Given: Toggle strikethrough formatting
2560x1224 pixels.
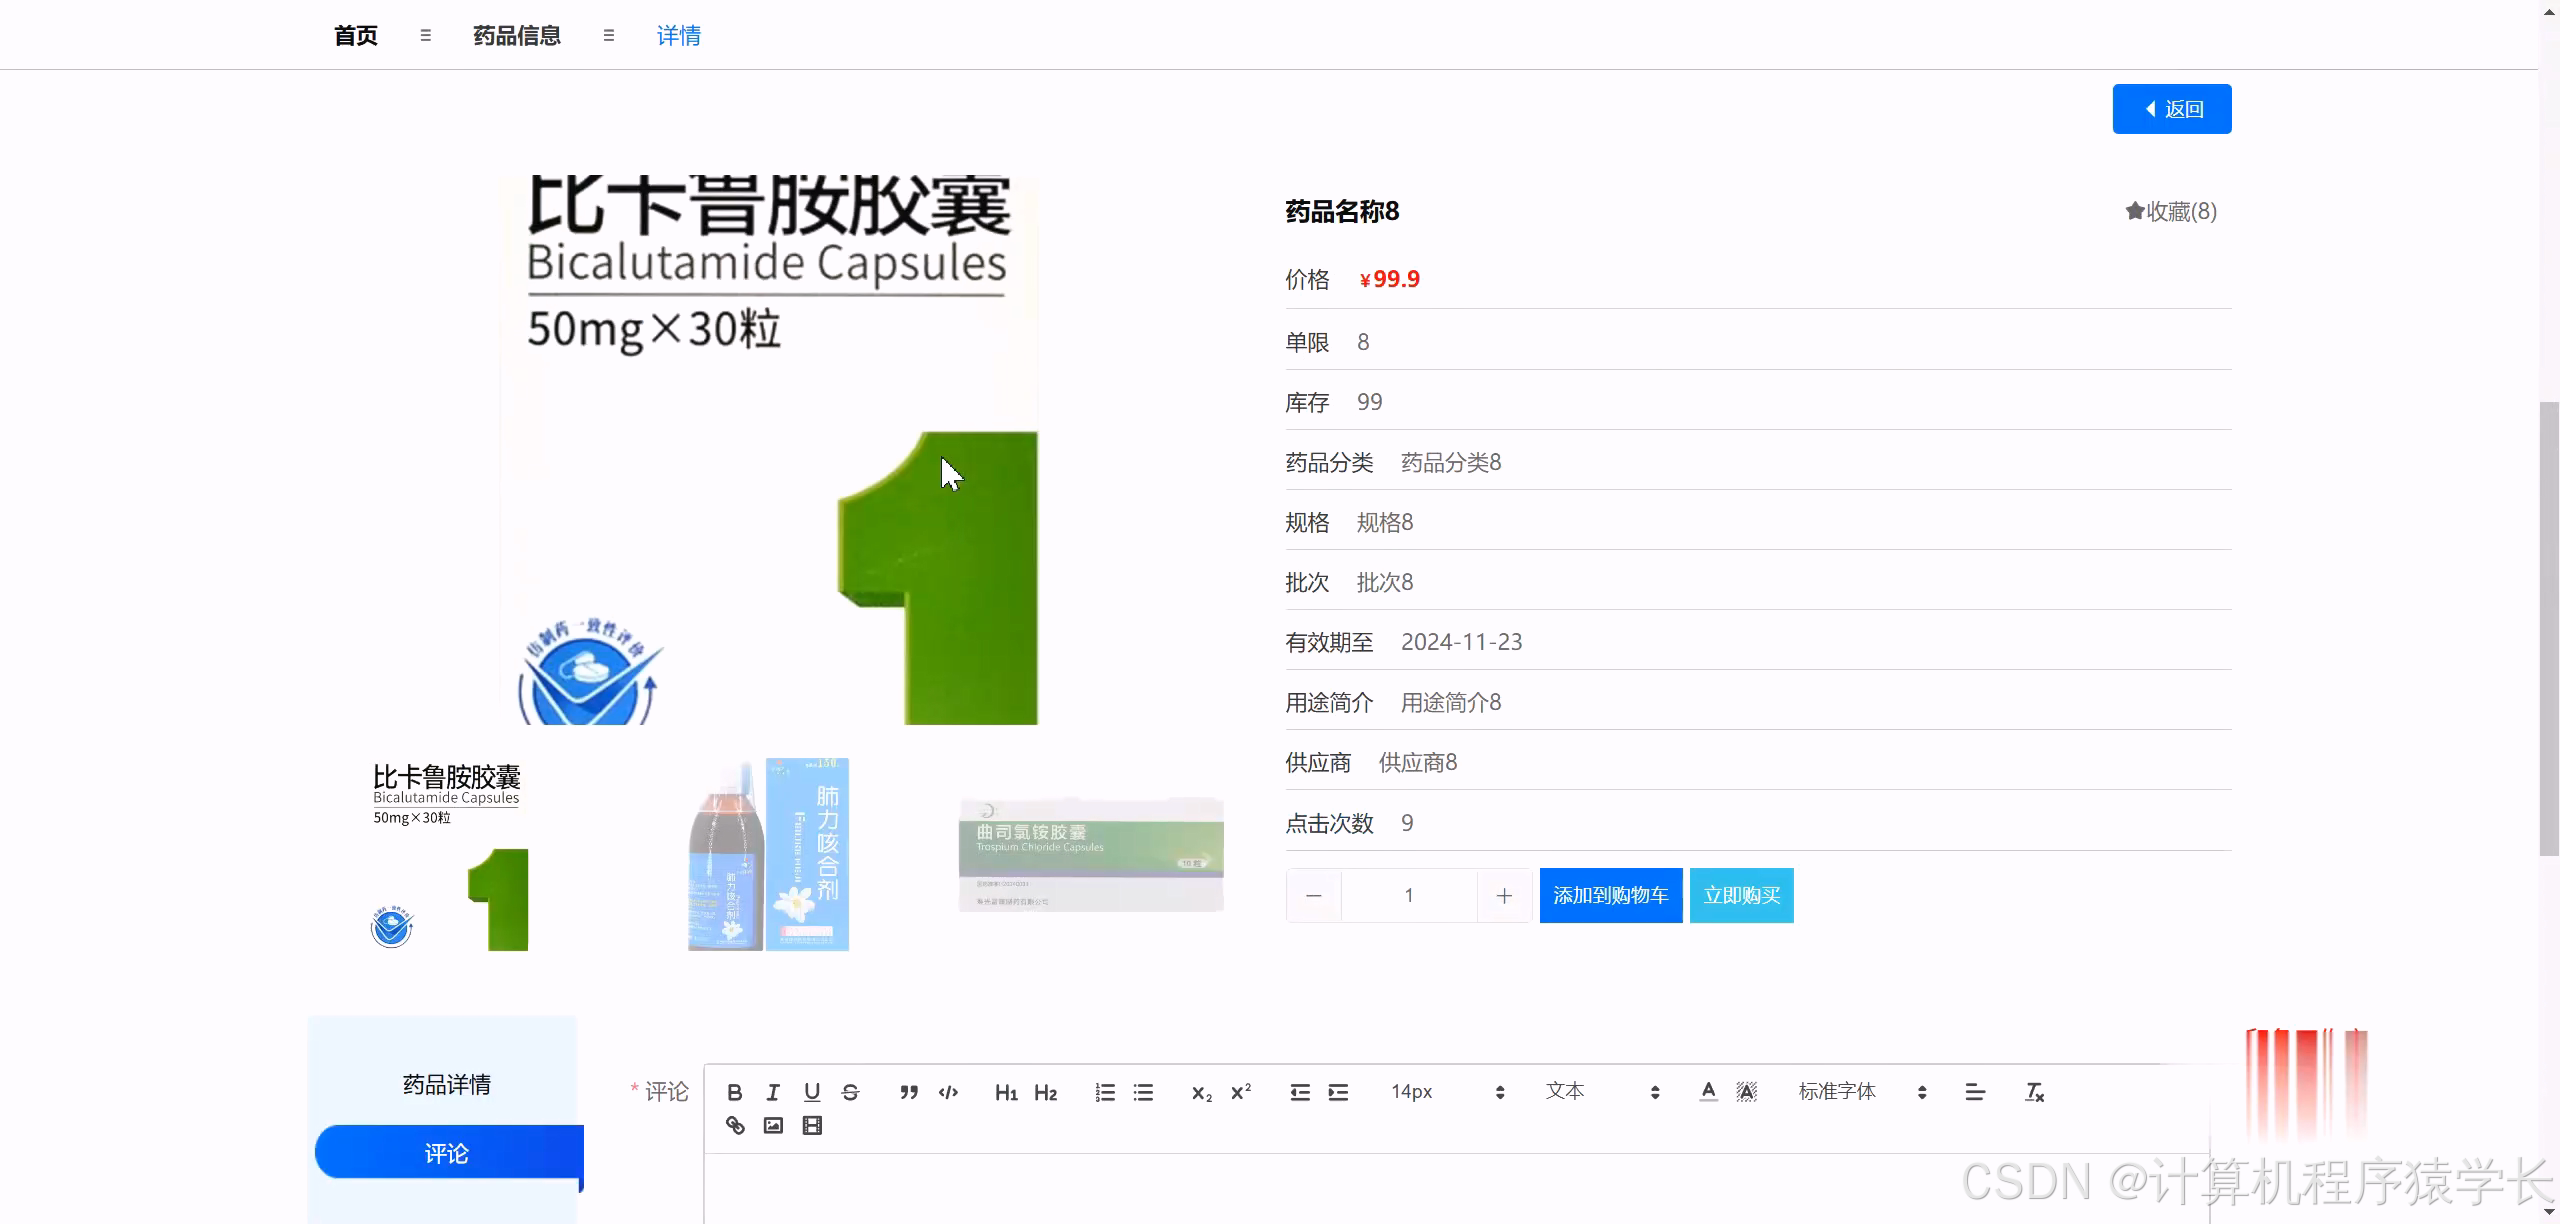Looking at the screenshot, I should (849, 1092).
